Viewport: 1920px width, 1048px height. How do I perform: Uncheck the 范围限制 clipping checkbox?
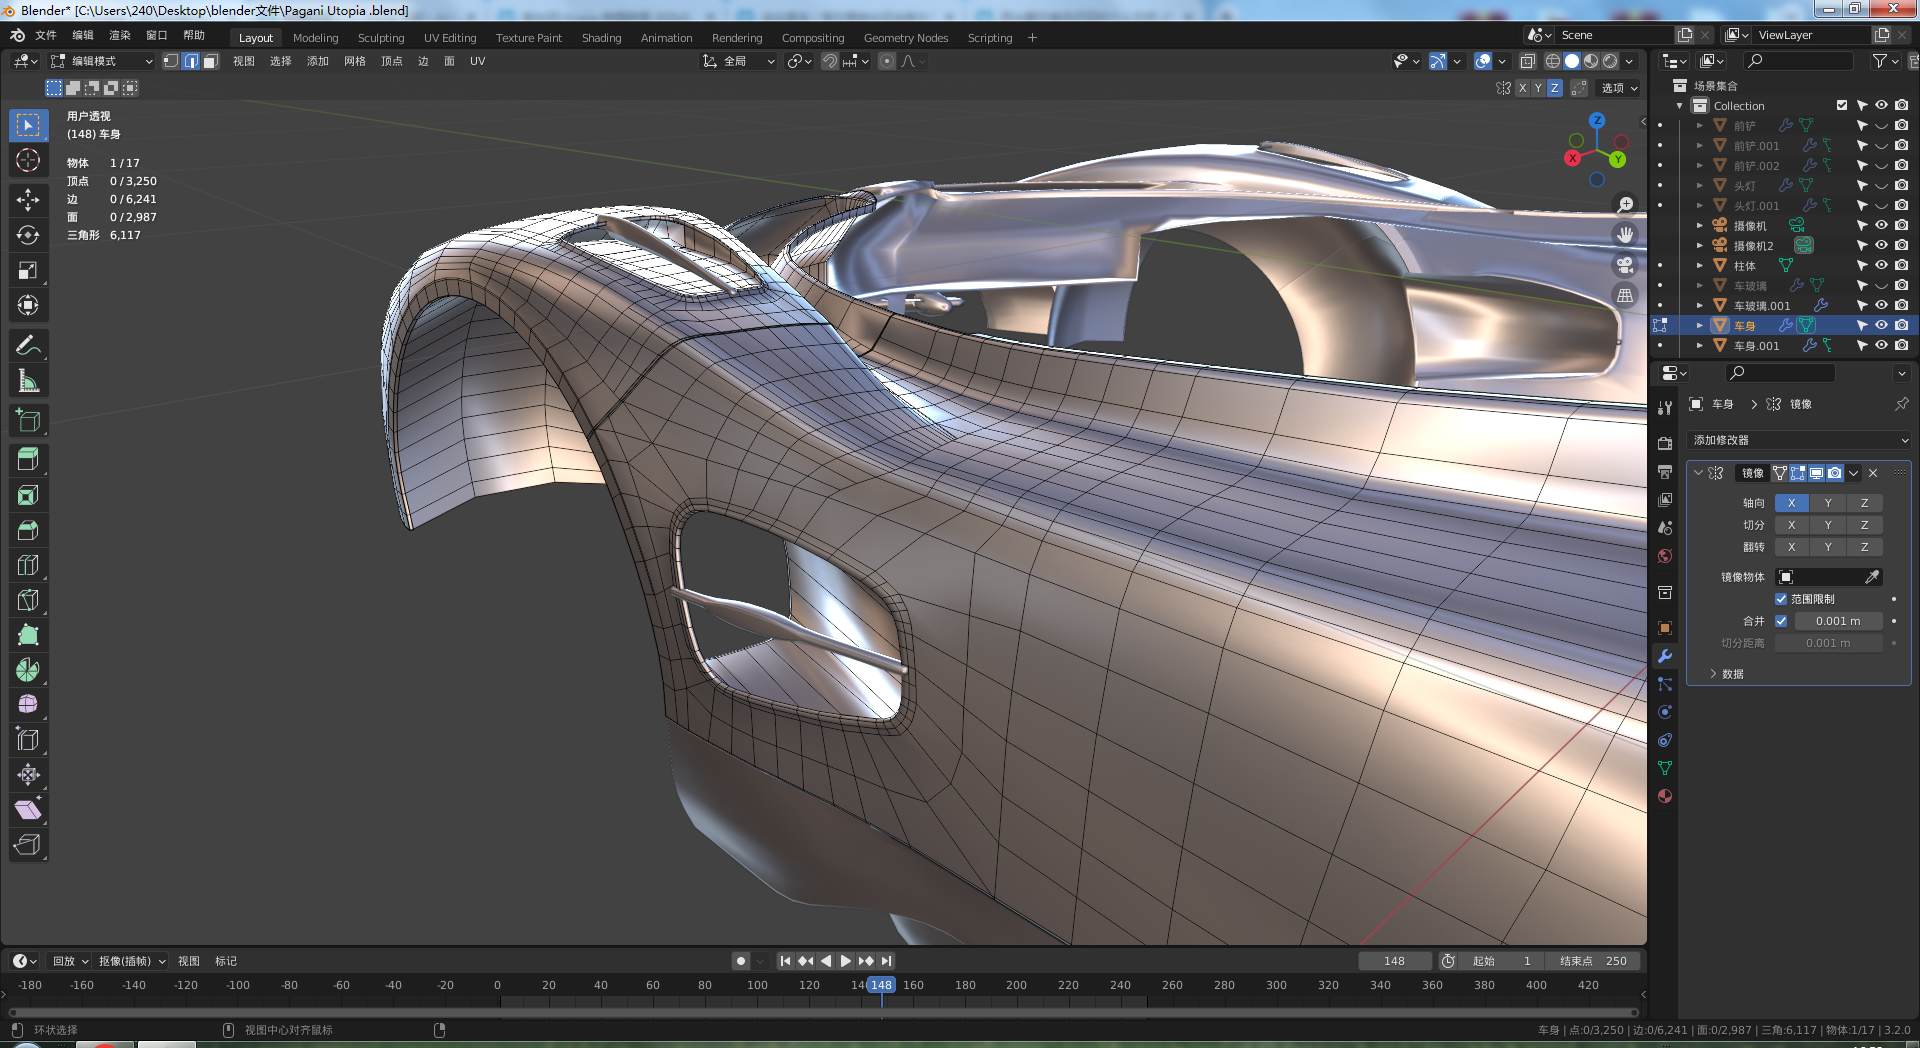[1781, 599]
